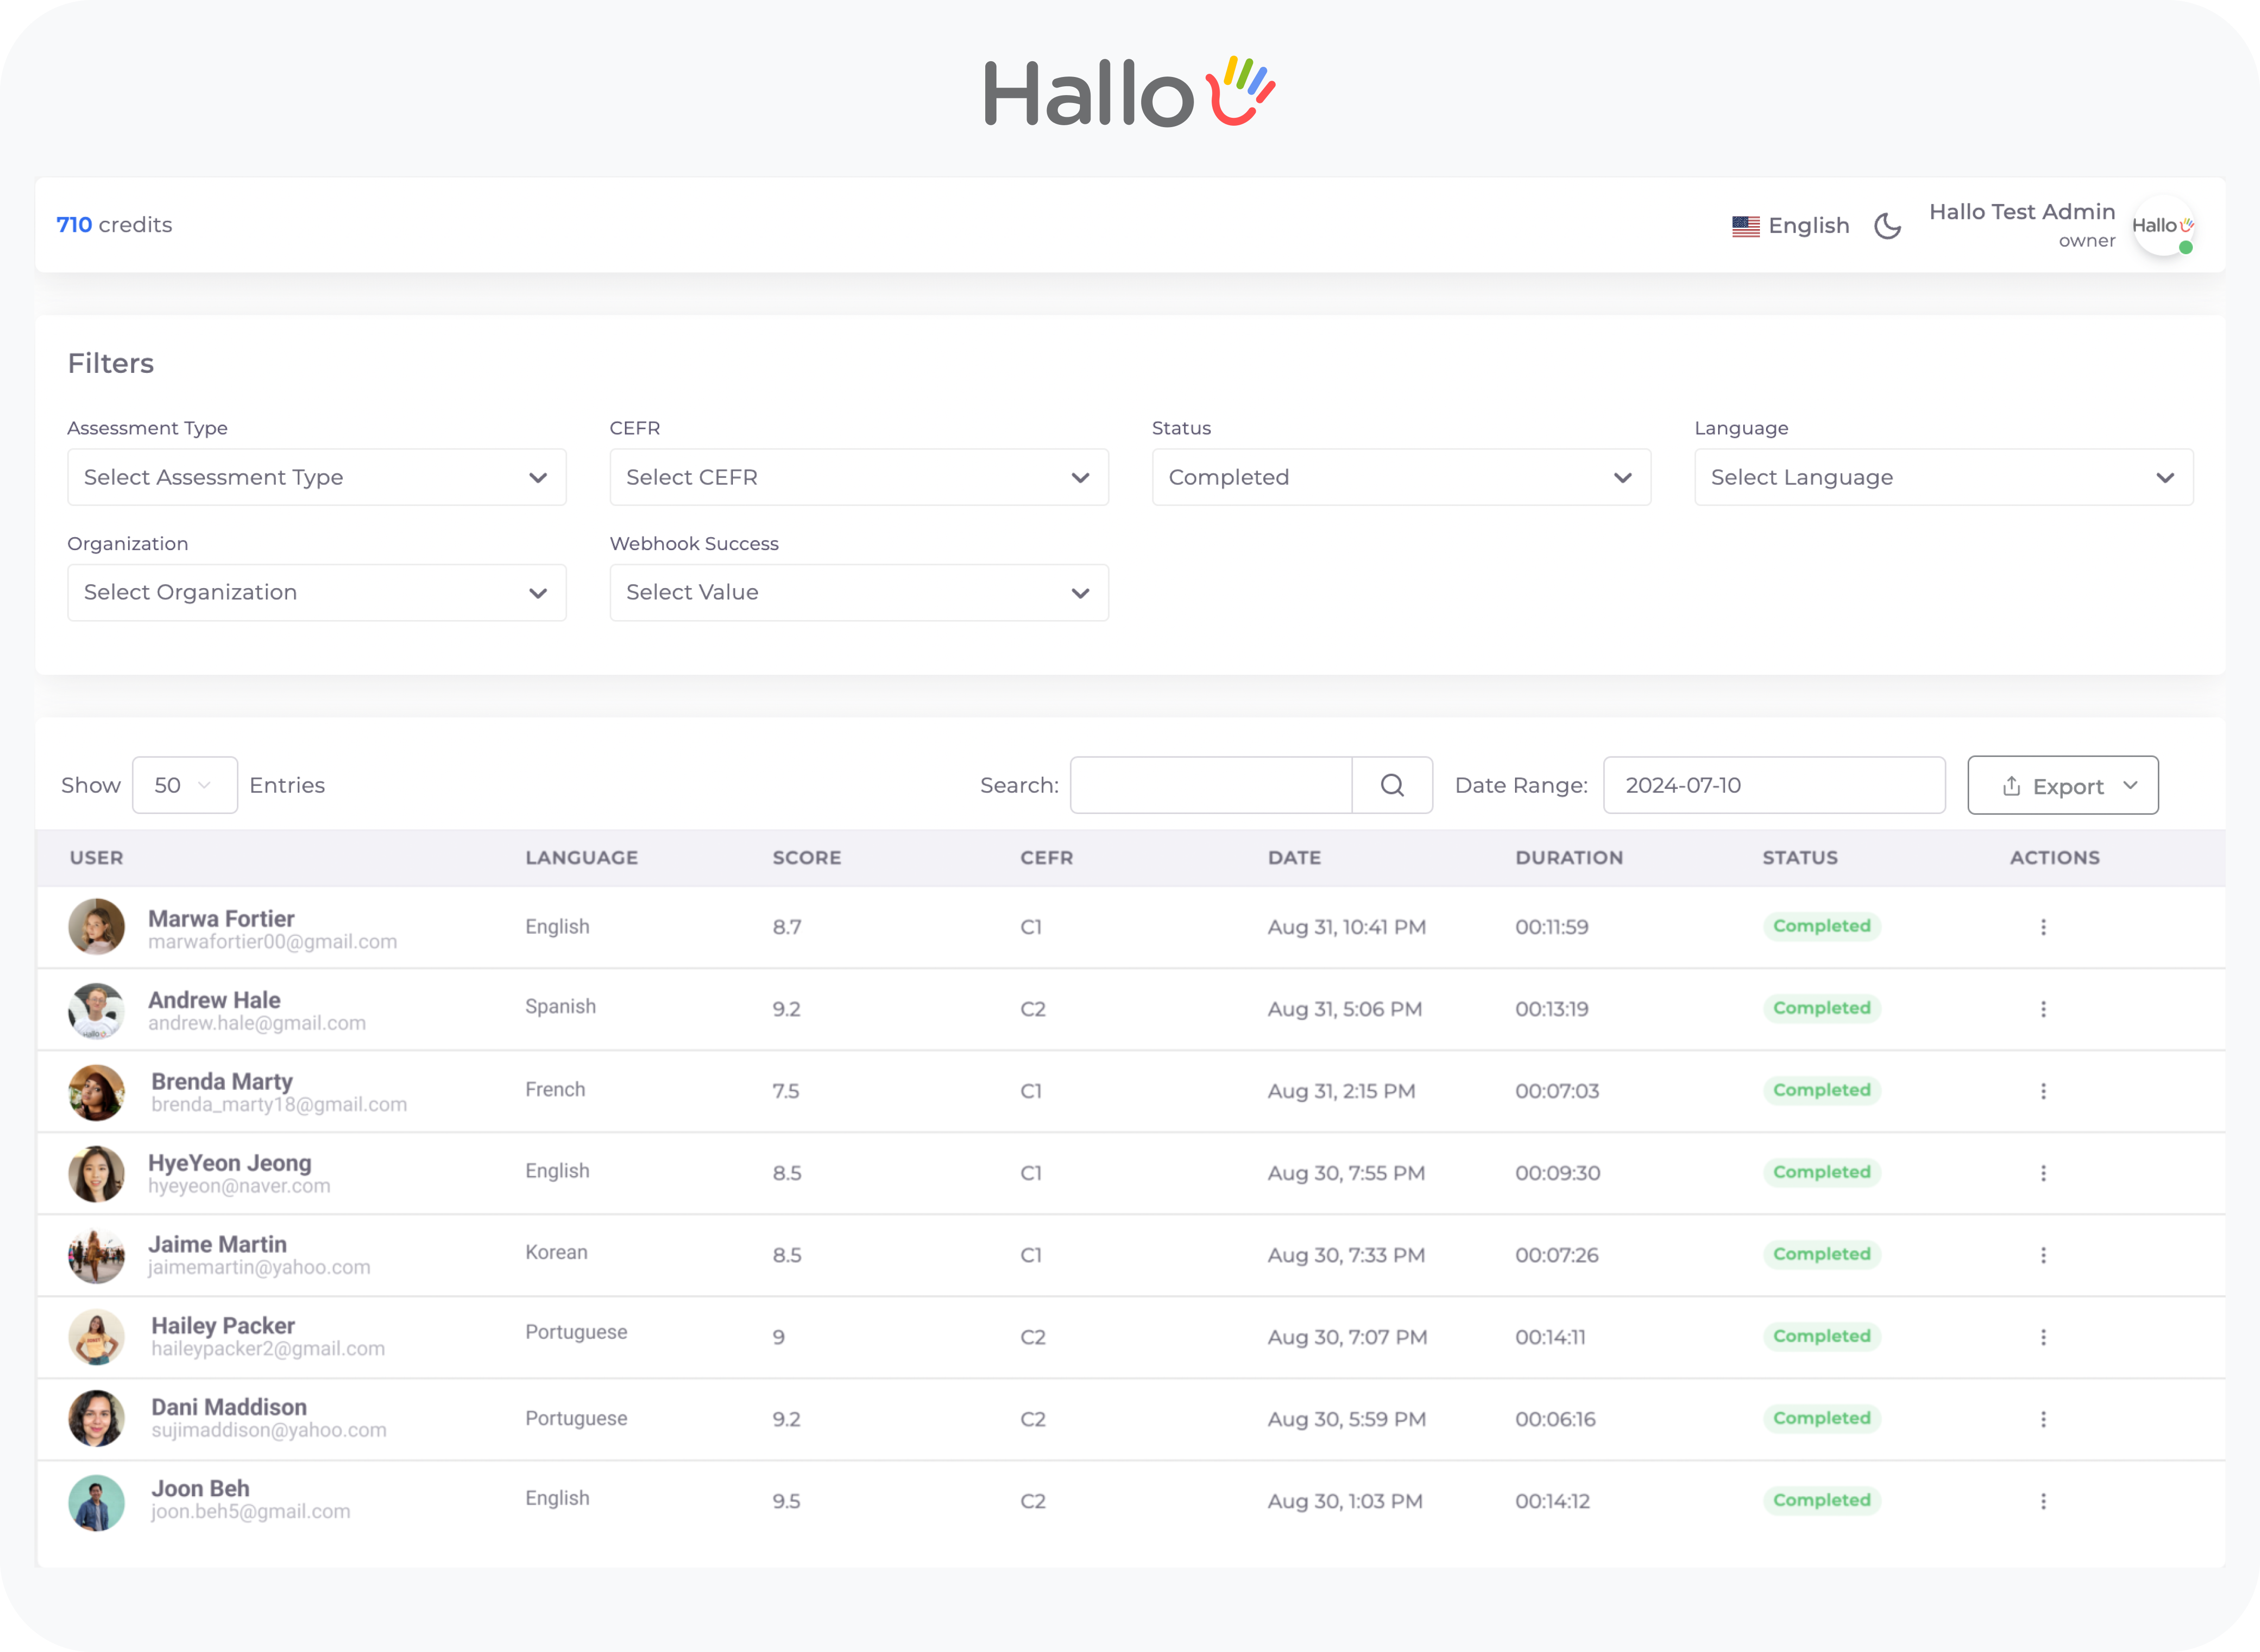
Task: Toggle dark mode moon icon
Action: coord(1887,226)
